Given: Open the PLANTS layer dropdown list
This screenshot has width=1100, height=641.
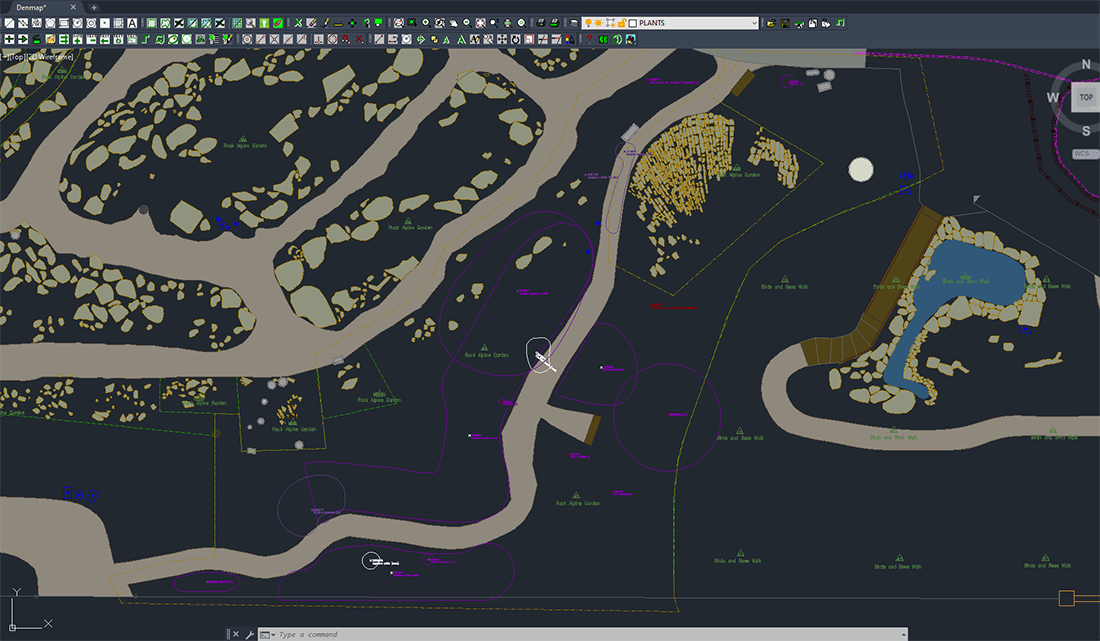Looking at the screenshot, I should (x=756, y=22).
